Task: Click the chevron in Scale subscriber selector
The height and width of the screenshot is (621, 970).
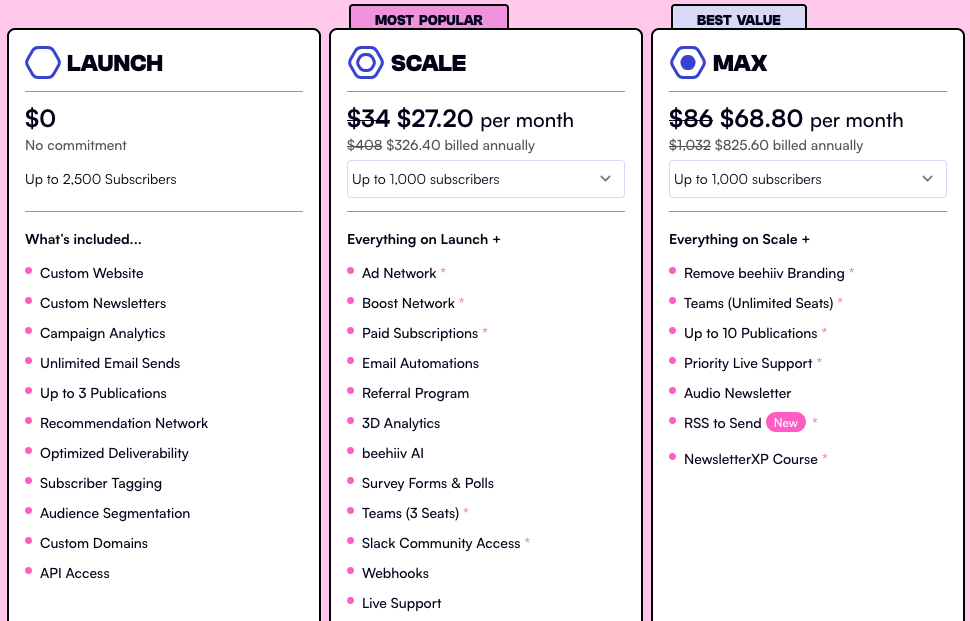Action: pos(605,179)
